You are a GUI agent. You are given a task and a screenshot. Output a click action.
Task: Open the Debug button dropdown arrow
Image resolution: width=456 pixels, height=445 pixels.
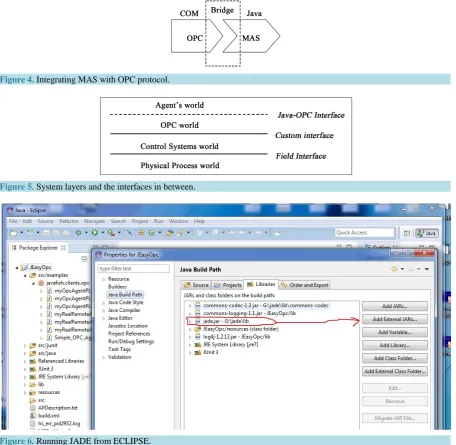click(86, 233)
